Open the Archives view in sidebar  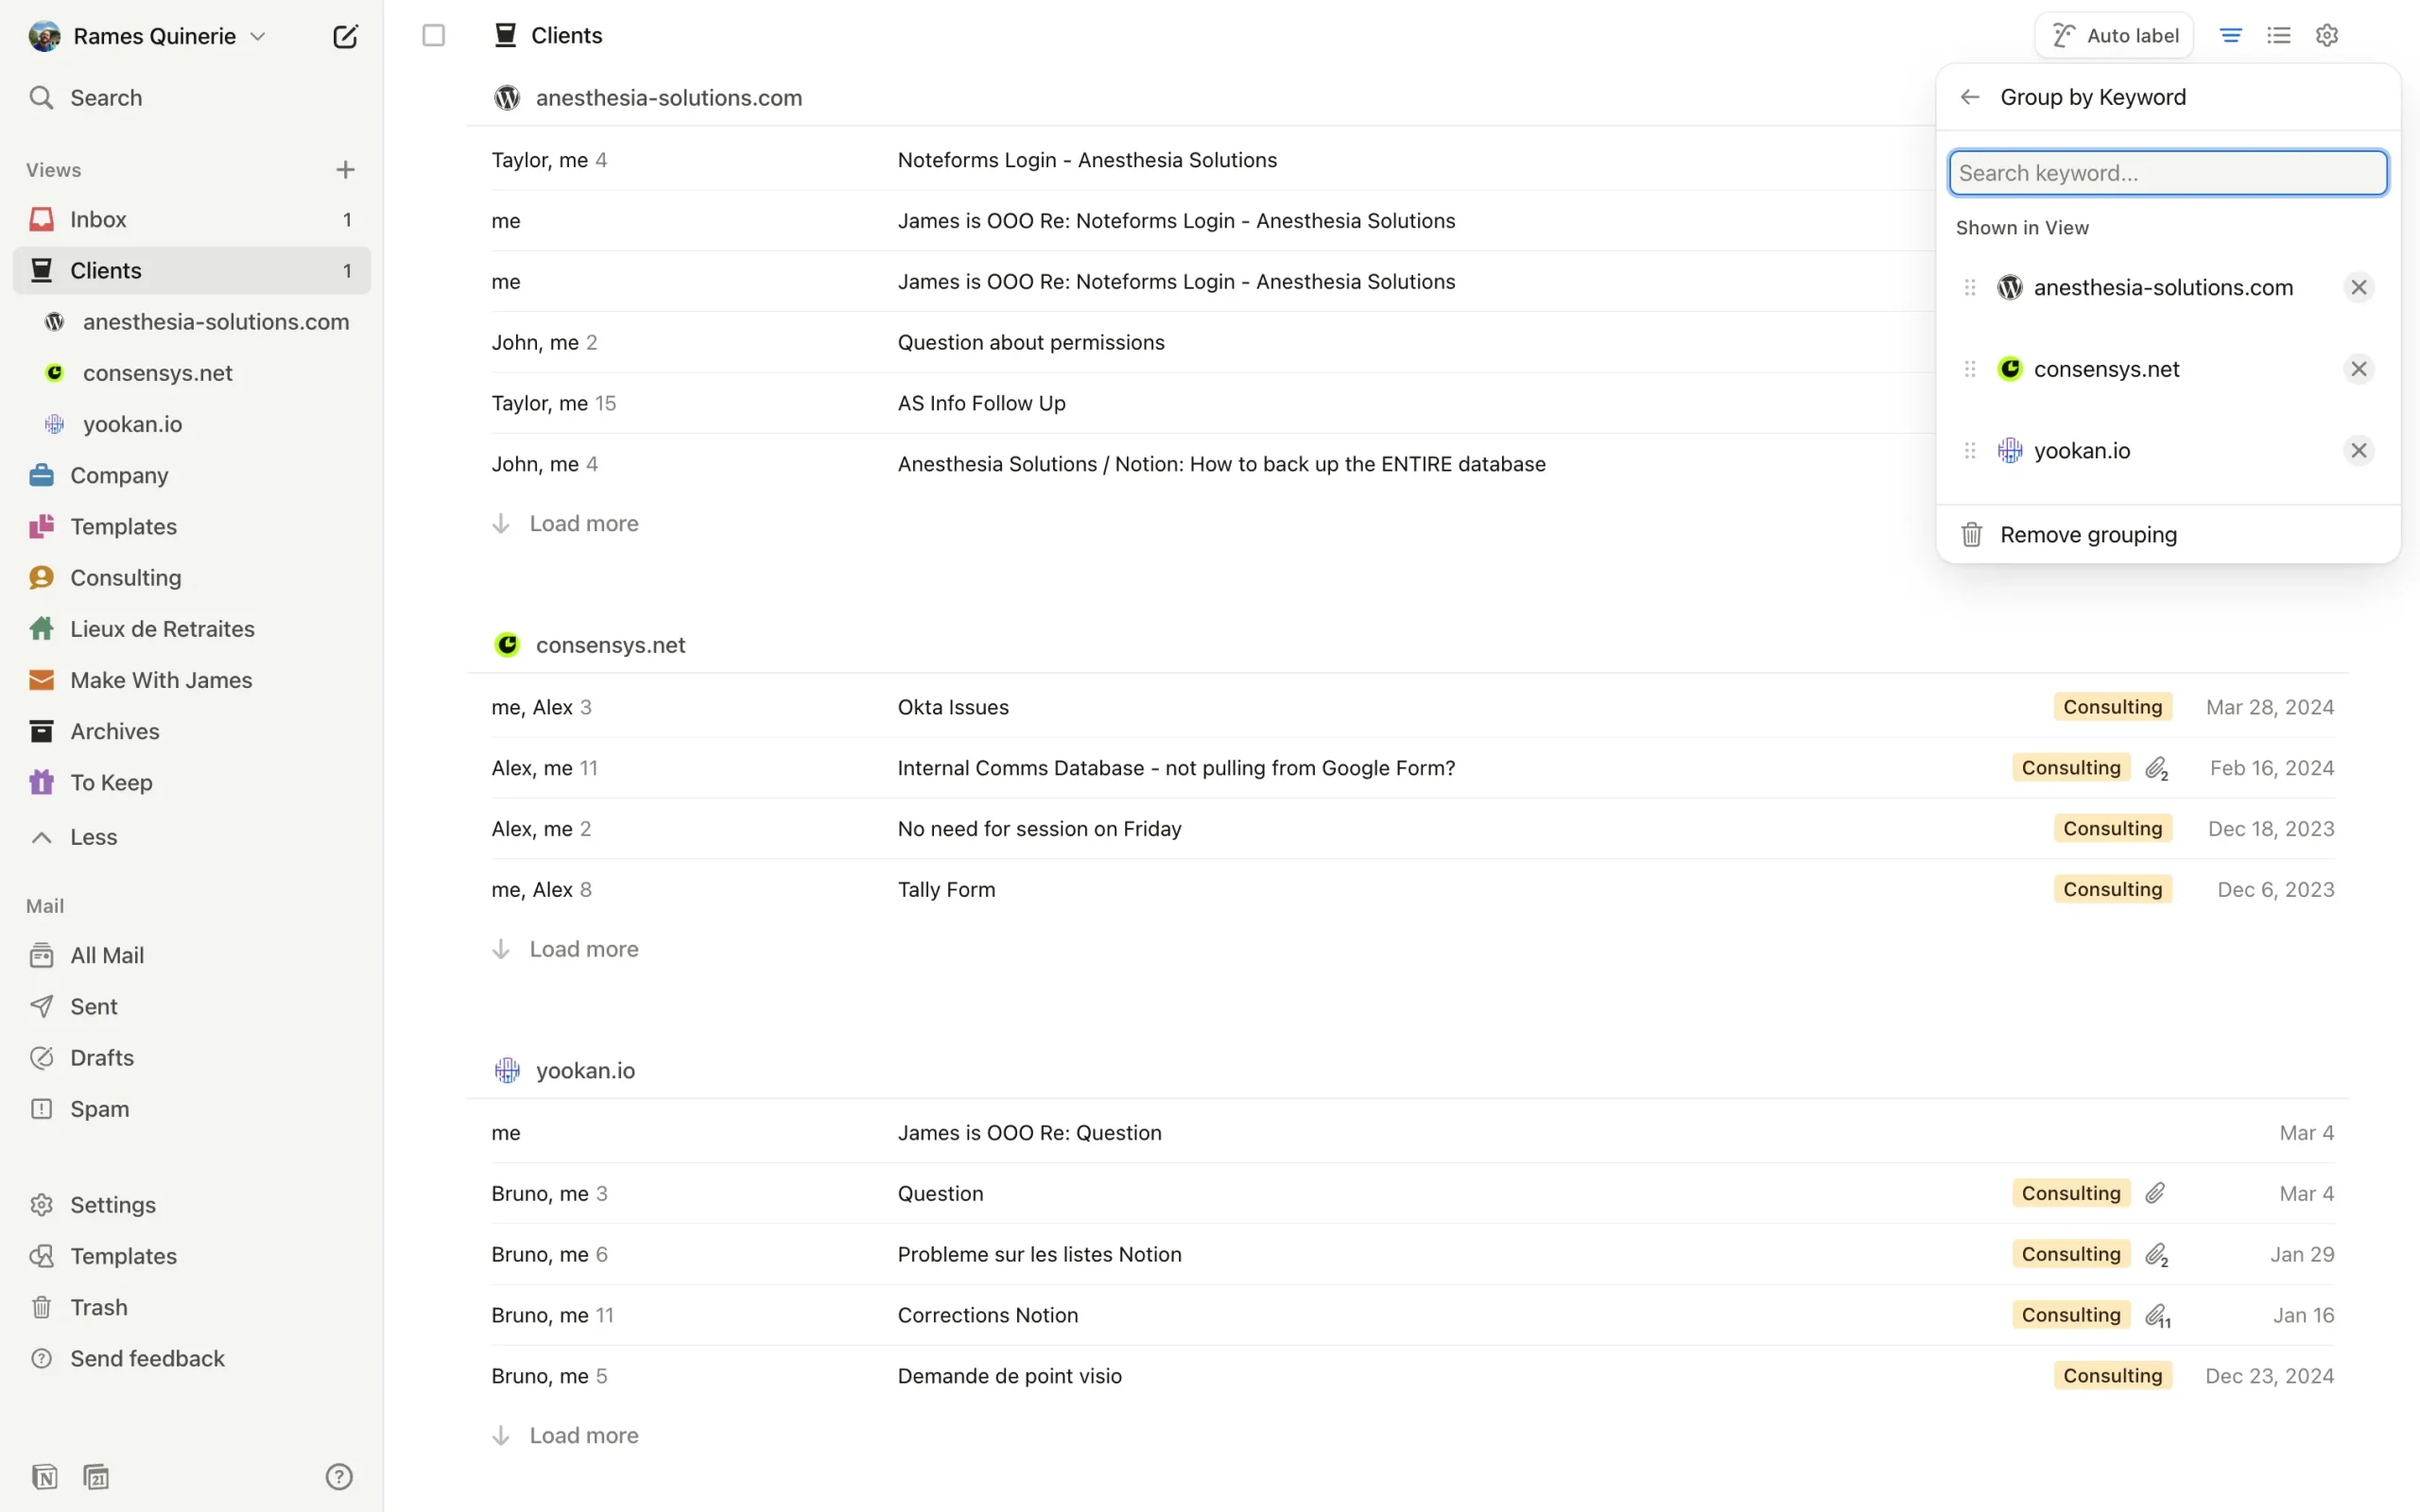[x=114, y=731]
